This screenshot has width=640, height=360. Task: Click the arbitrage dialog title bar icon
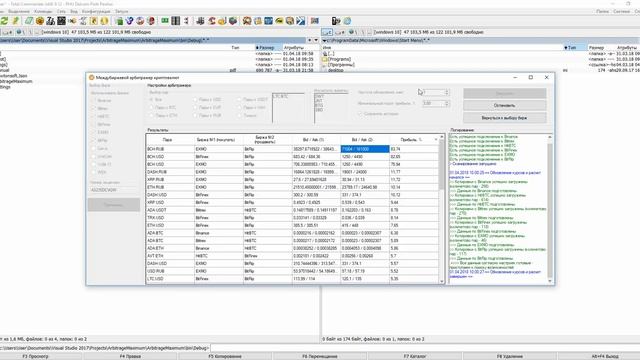(91, 78)
